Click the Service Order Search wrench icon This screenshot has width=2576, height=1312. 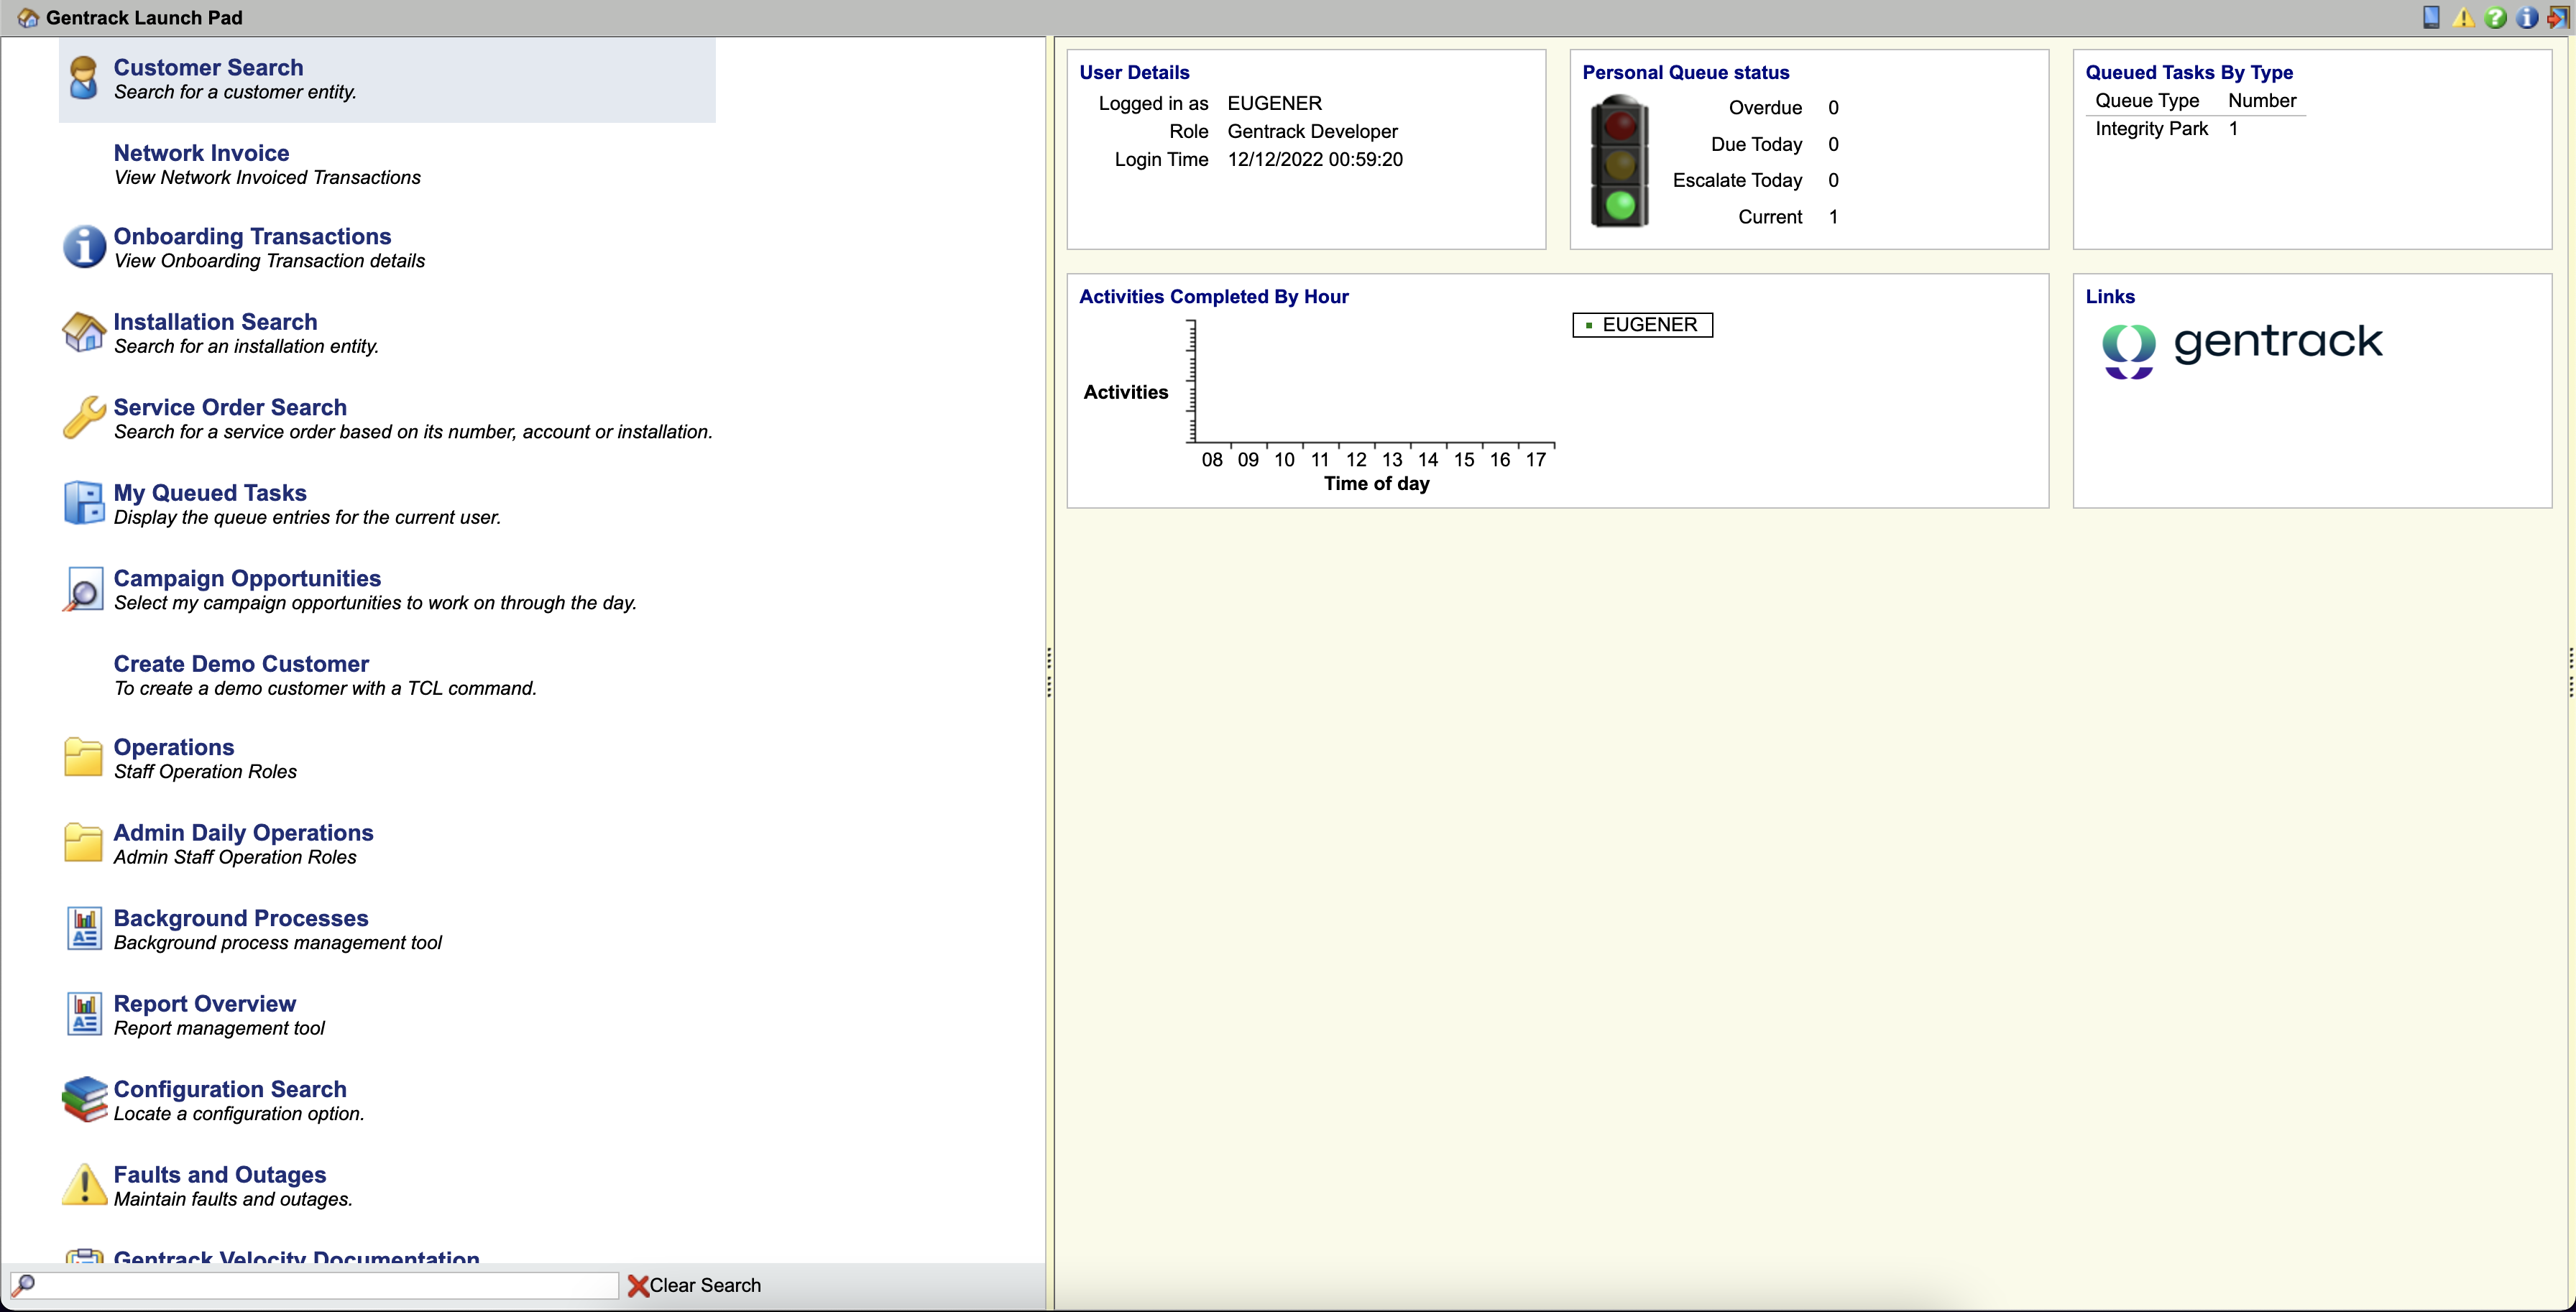pyautogui.click(x=84, y=418)
